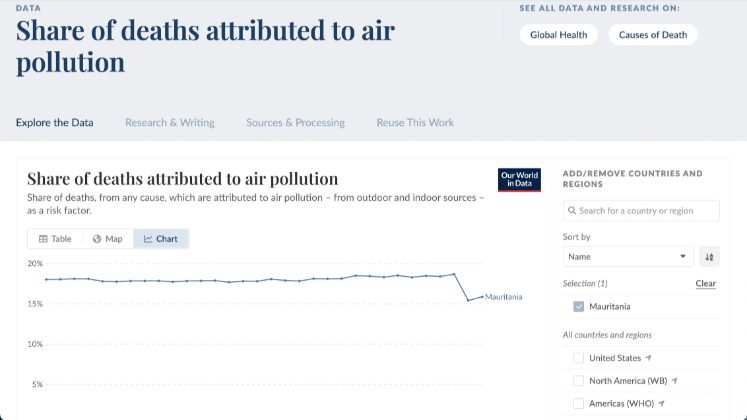This screenshot has width=747, height=420.
Task: Click the Global Health topic button
Action: click(559, 35)
